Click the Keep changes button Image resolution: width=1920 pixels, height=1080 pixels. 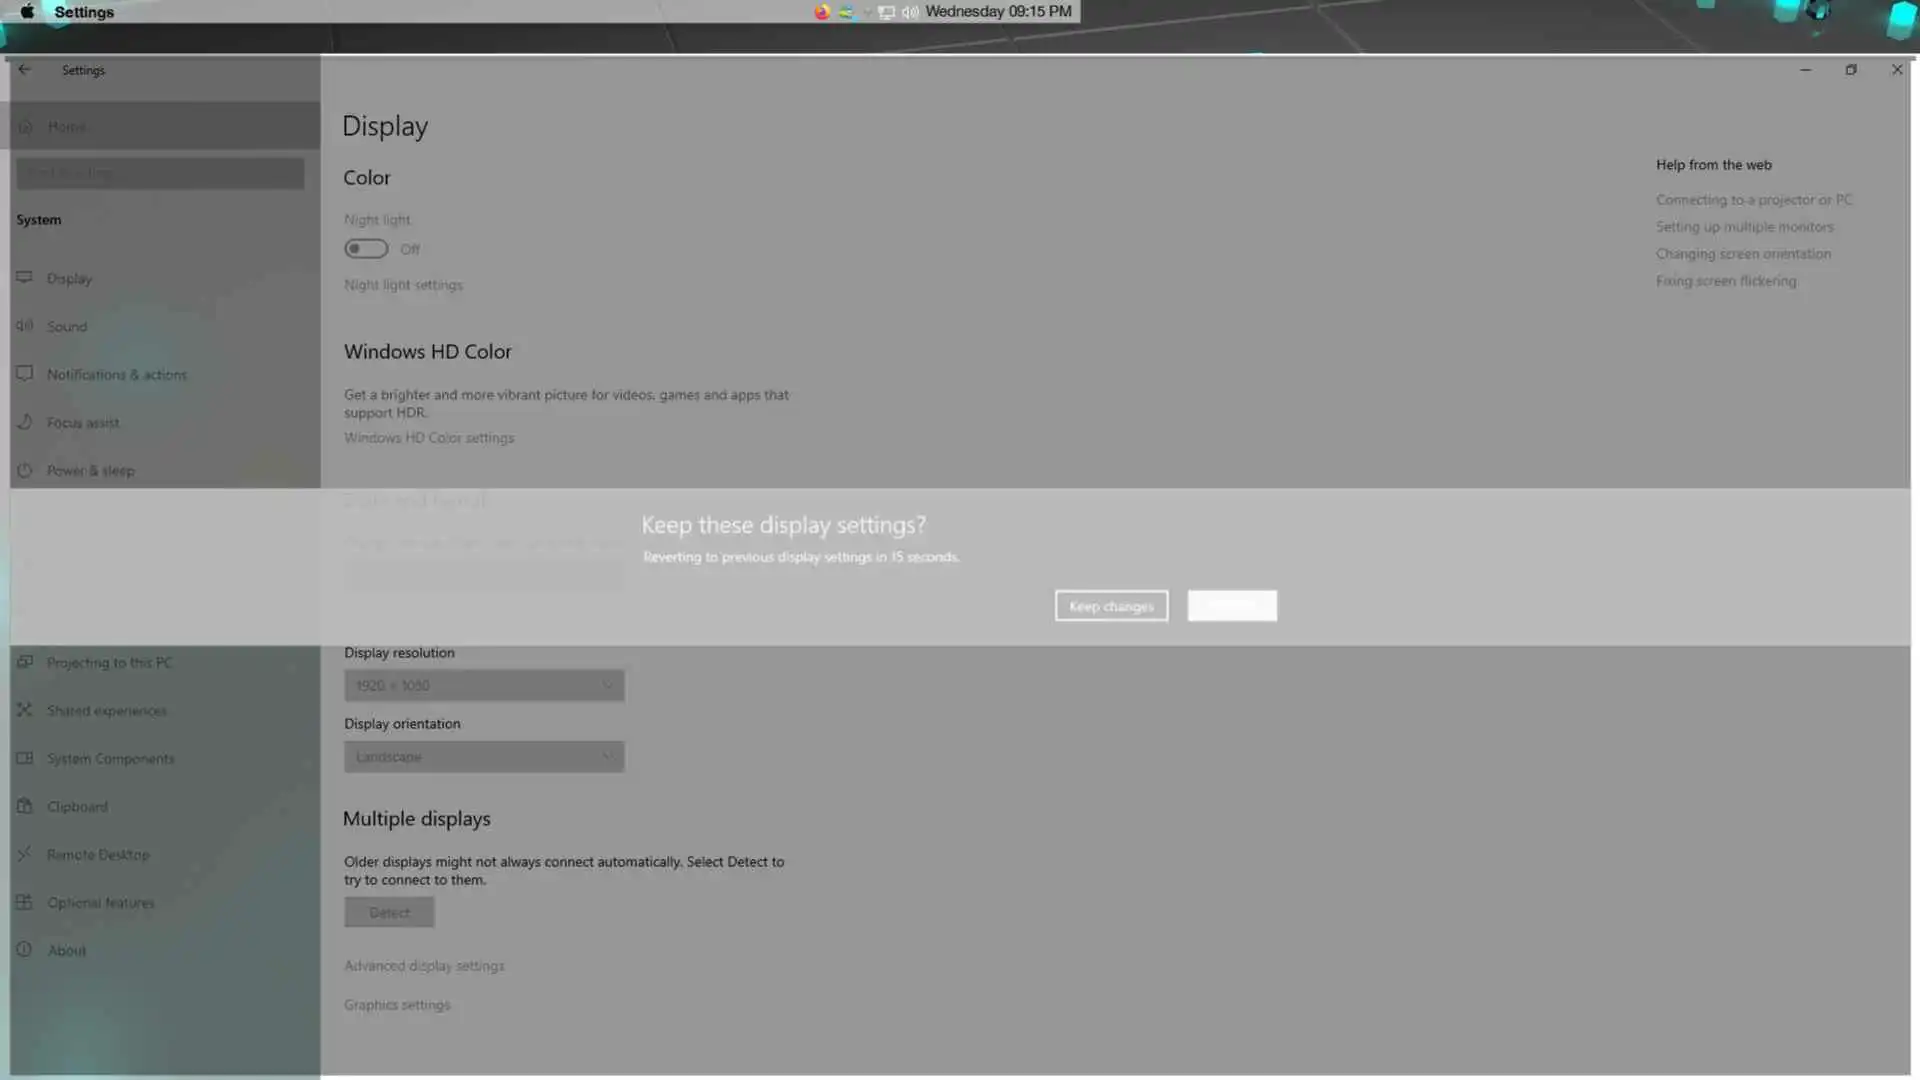tap(1111, 606)
